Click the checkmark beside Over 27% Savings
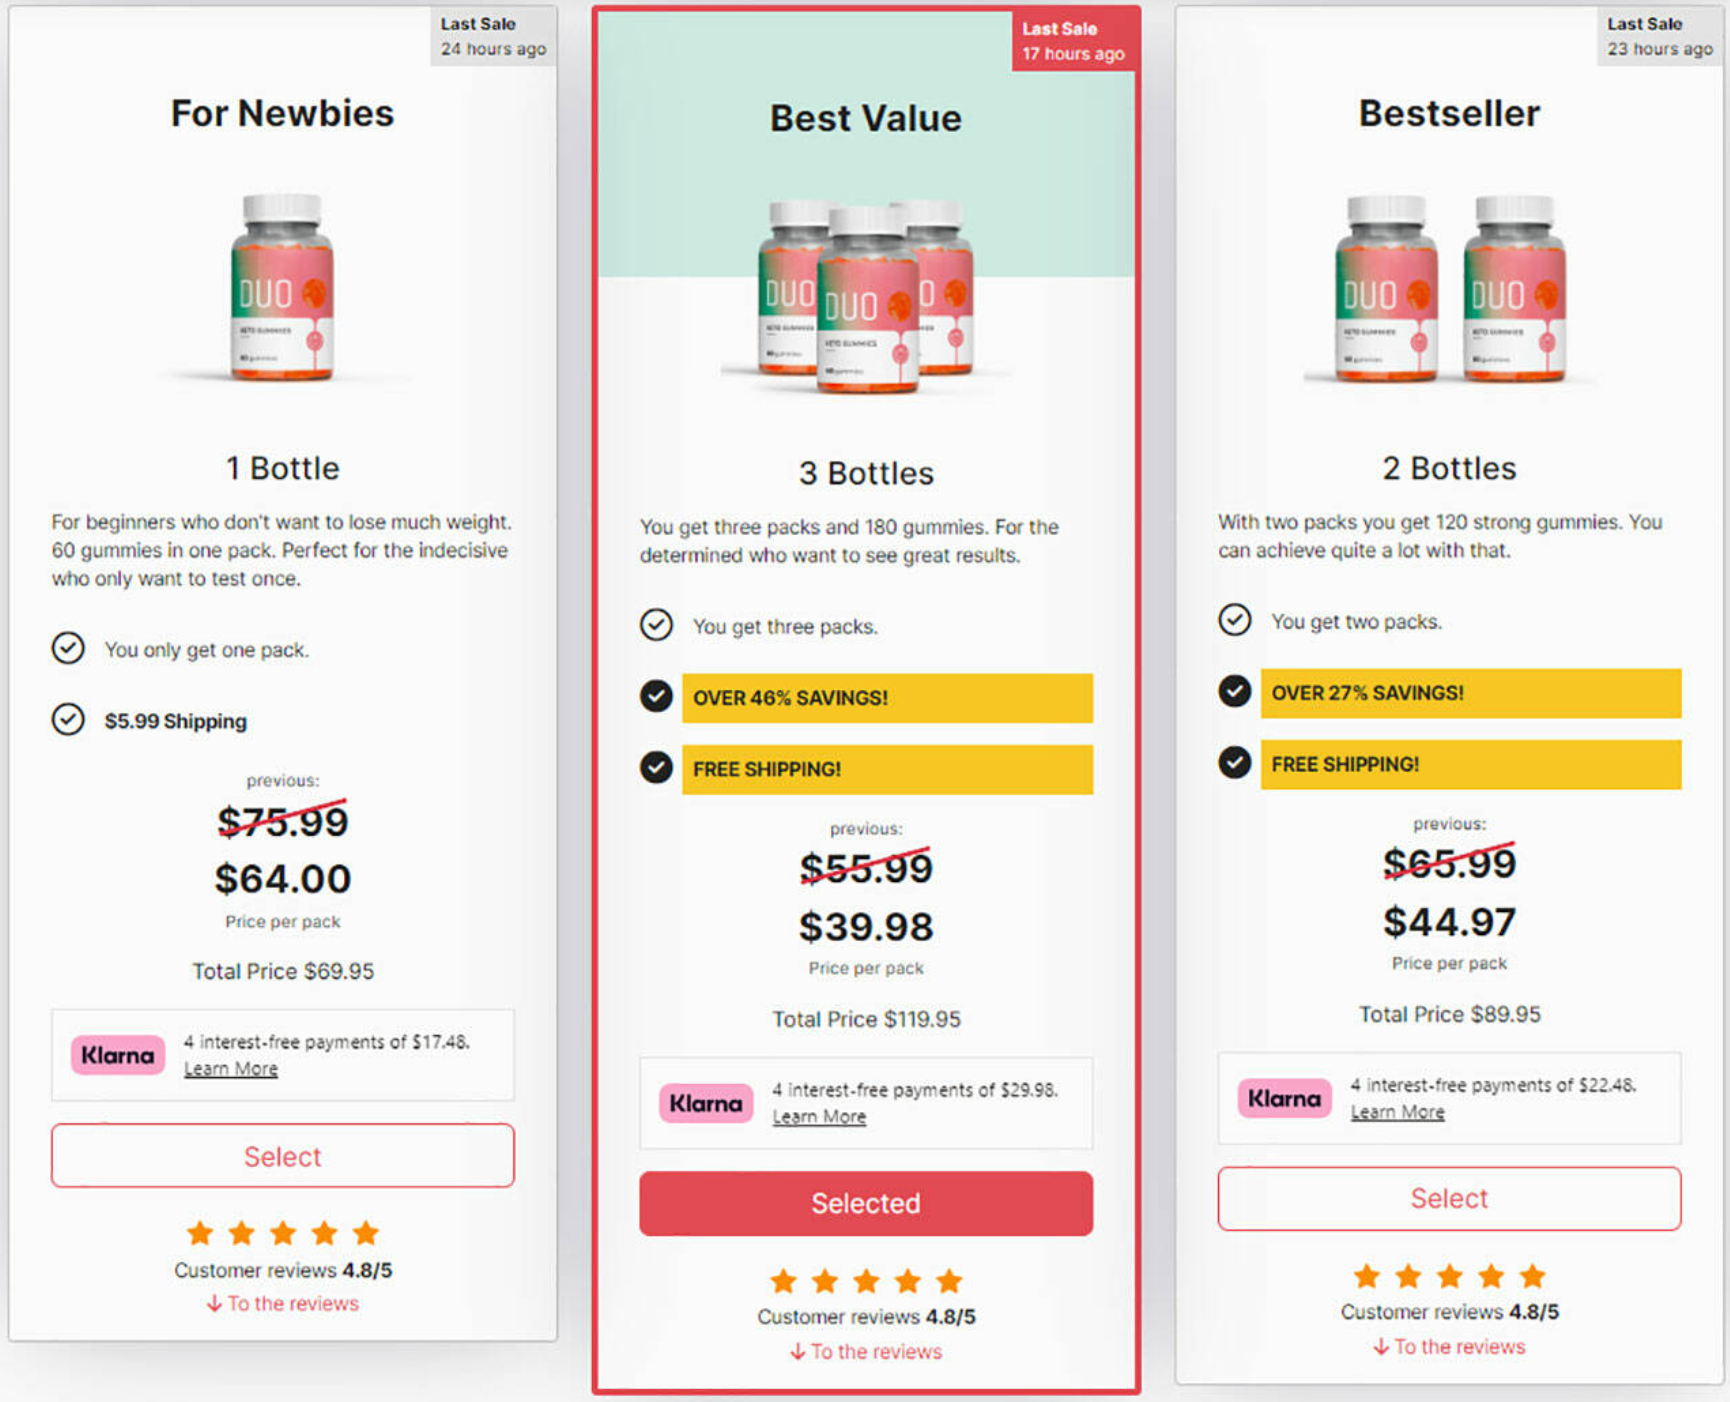The image size is (1730, 1402). pos(1234,691)
